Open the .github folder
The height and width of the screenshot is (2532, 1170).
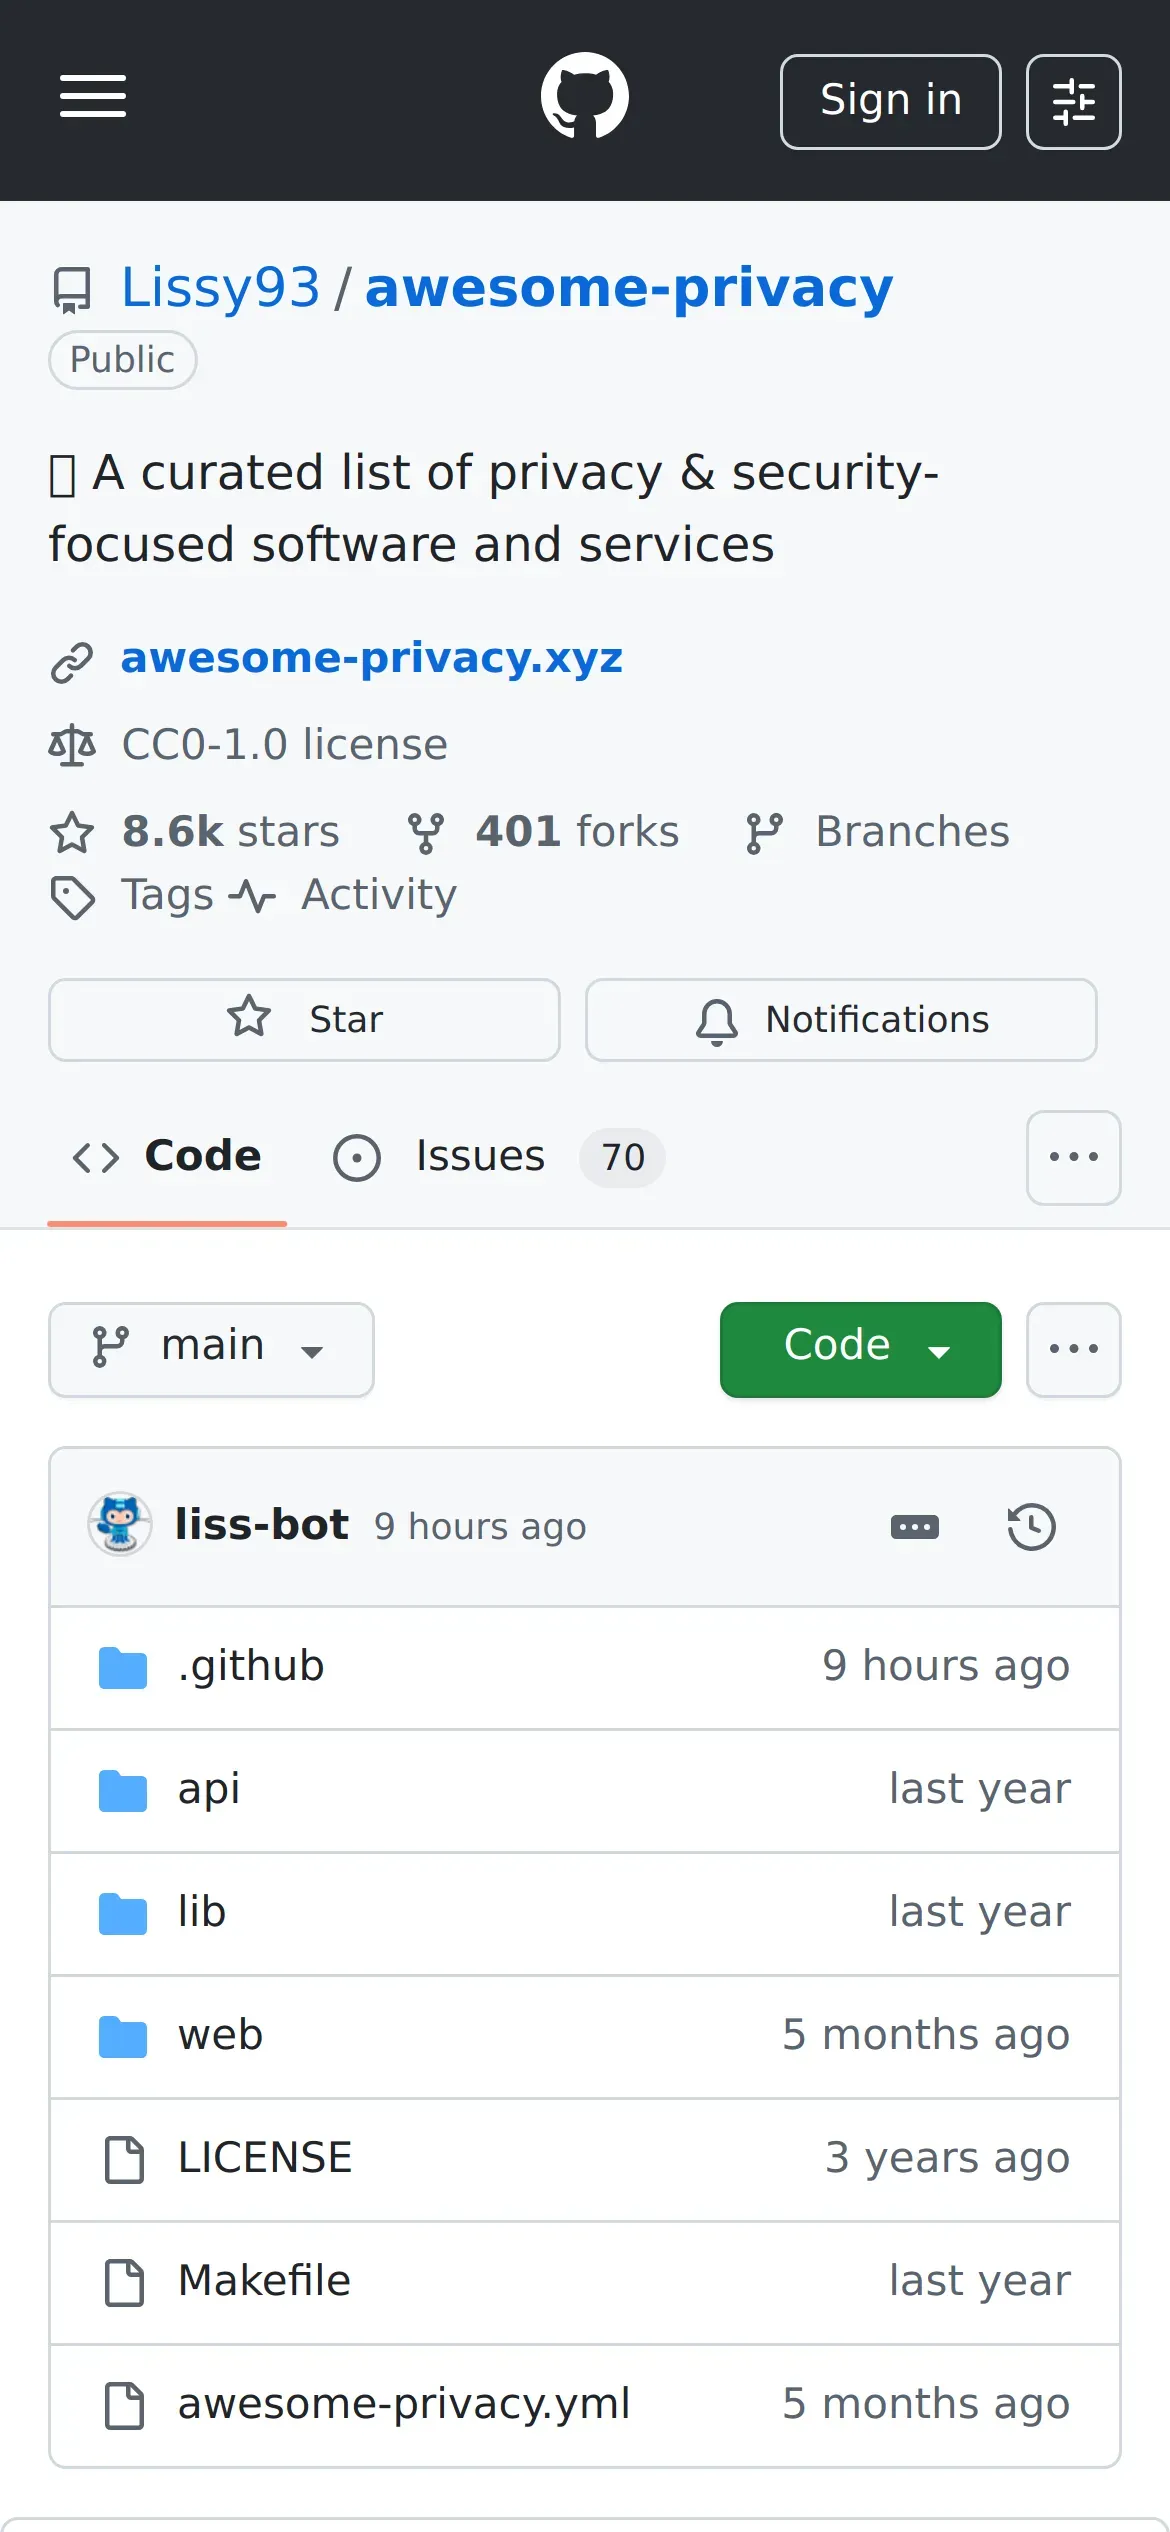pyautogui.click(x=252, y=1666)
